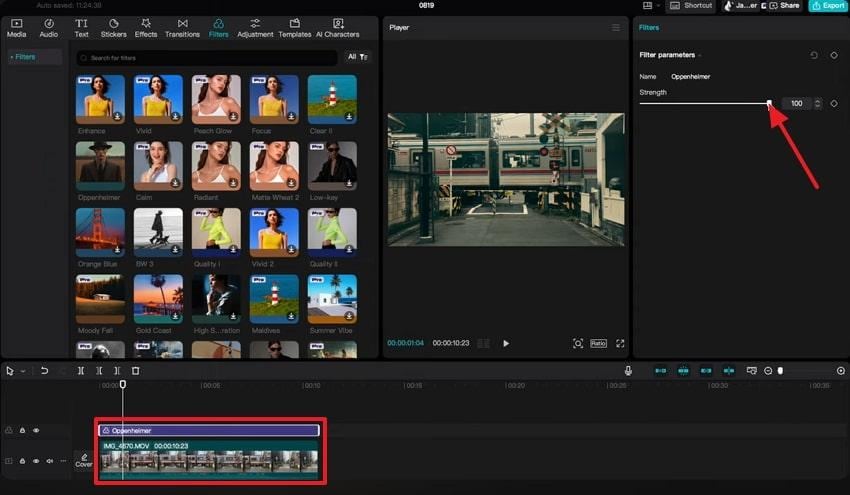Click the Strength slider handle

tap(769, 103)
